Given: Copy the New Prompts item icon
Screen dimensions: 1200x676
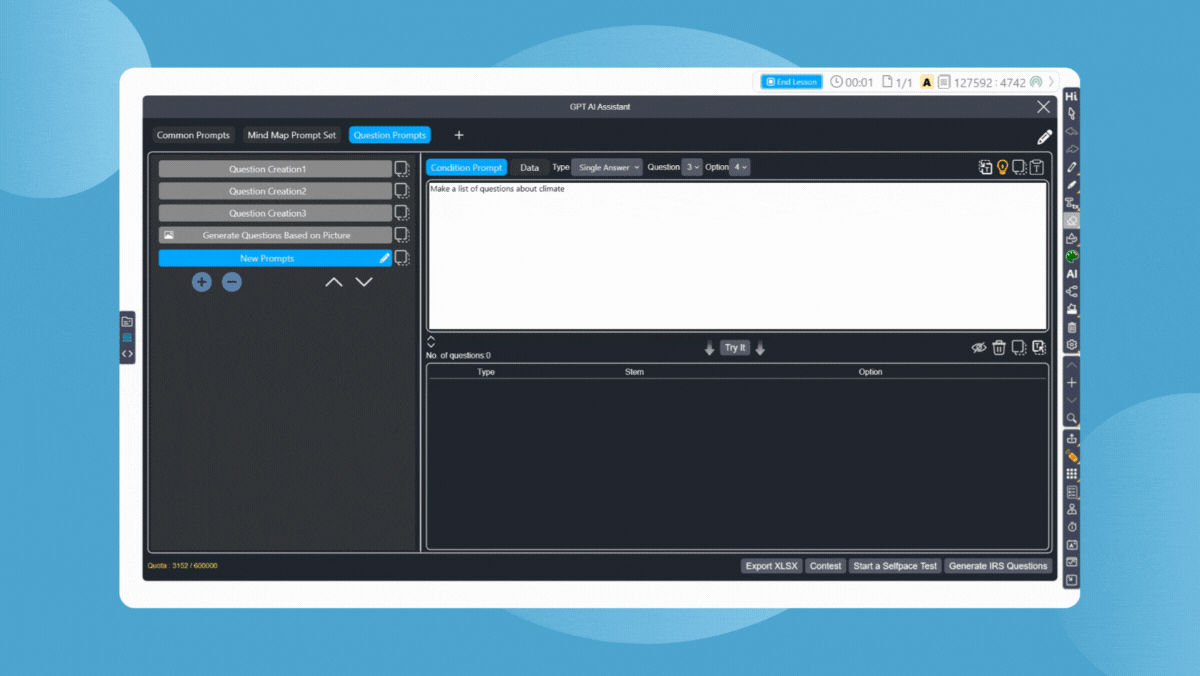Looking at the screenshot, I should click(x=402, y=258).
